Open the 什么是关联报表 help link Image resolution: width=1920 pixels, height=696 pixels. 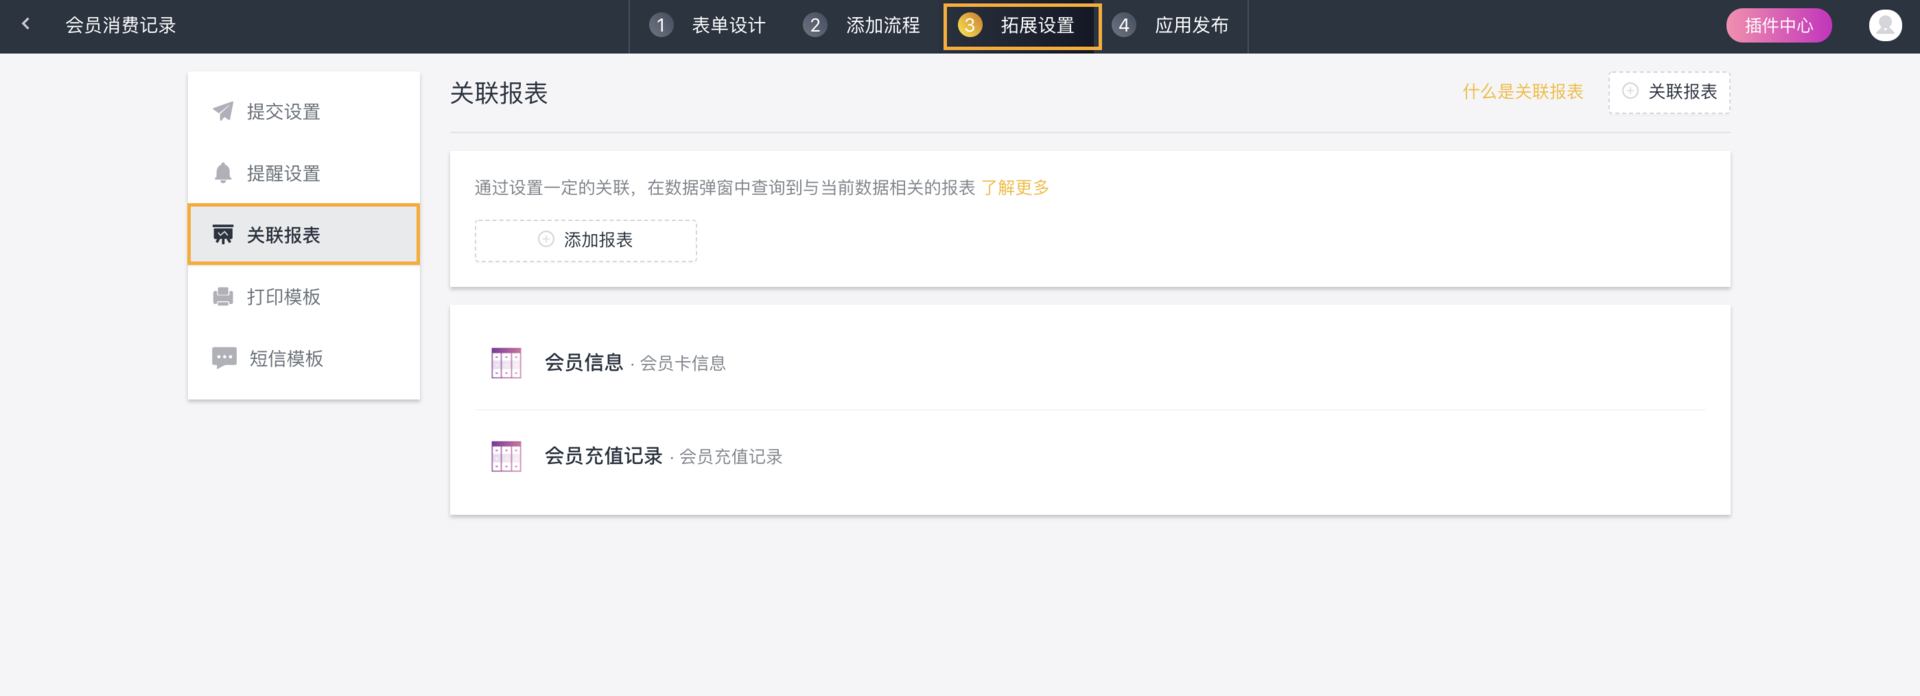[x=1522, y=92]
